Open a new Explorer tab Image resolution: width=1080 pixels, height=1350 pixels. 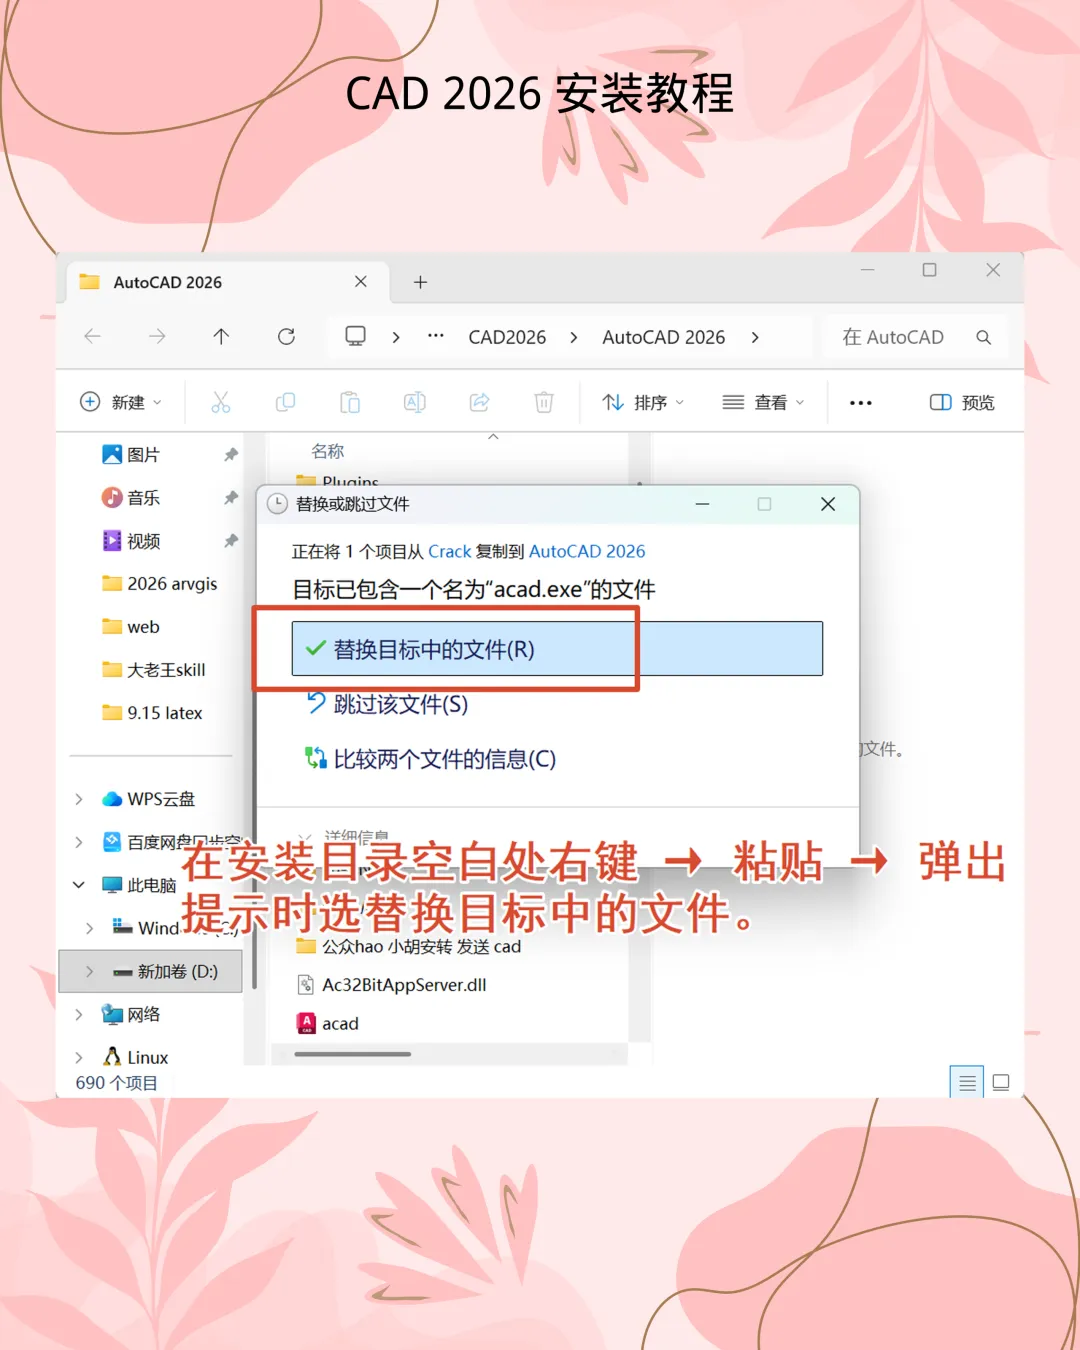(x=421, y=283)
